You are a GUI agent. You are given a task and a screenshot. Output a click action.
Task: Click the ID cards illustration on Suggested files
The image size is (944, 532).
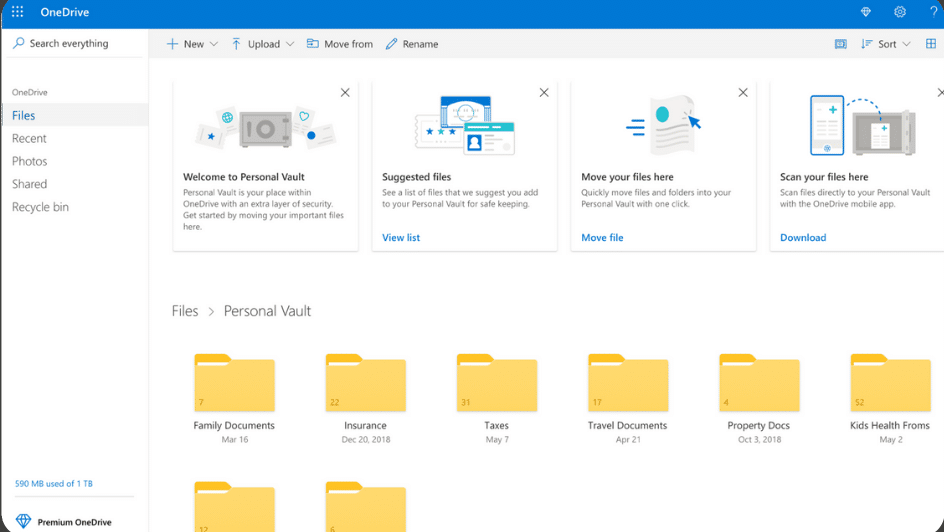coord(465,125)
